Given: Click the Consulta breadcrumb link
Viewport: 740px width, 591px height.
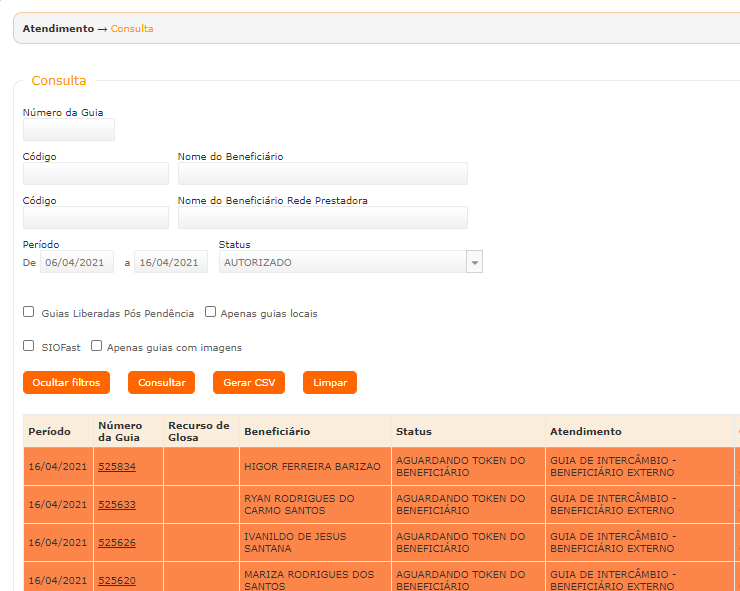Looking at the screenshot, I should pyautogui.click(x=132, y=29).
